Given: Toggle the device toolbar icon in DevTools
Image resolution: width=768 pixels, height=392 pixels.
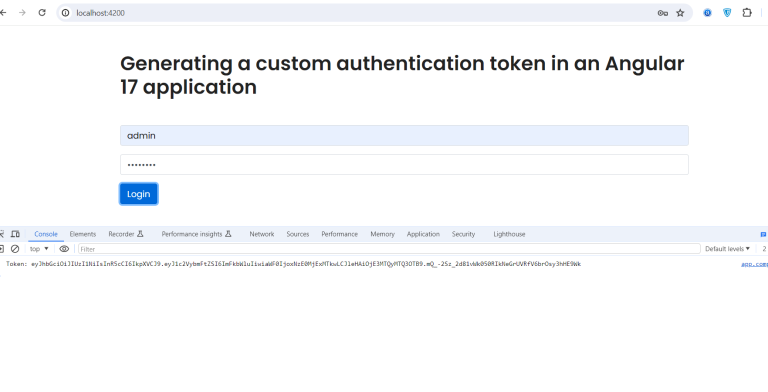Looking at the screenshot, I should 15,234.
